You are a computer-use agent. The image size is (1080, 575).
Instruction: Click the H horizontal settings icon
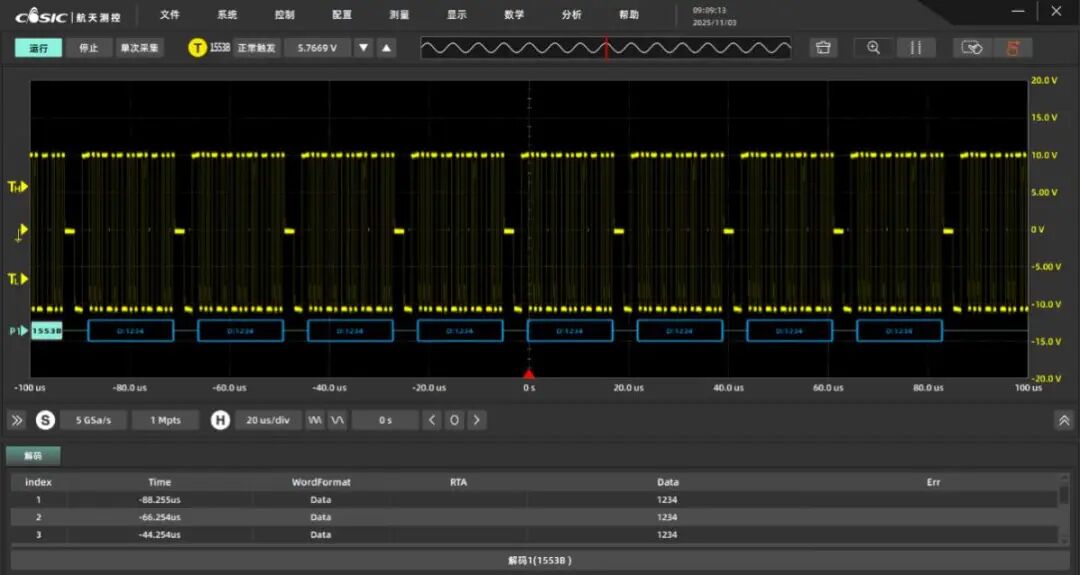tap(220, 420)
